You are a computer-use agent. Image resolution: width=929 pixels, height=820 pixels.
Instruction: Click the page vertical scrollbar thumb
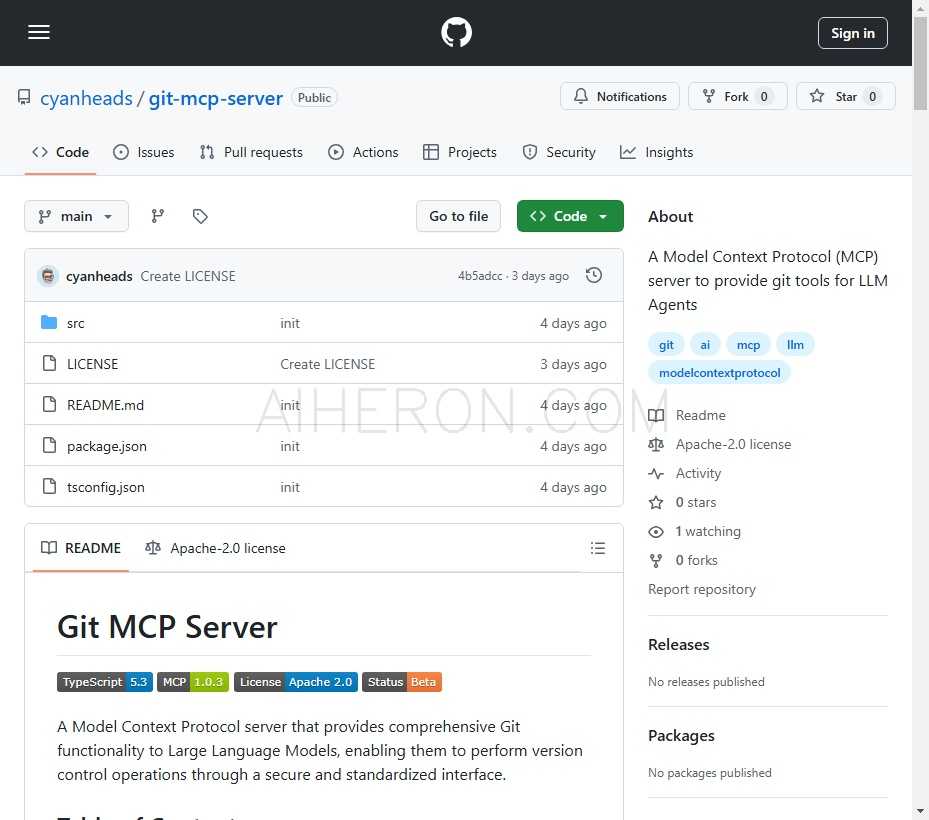pyautogui.click(x=920, y=63)
